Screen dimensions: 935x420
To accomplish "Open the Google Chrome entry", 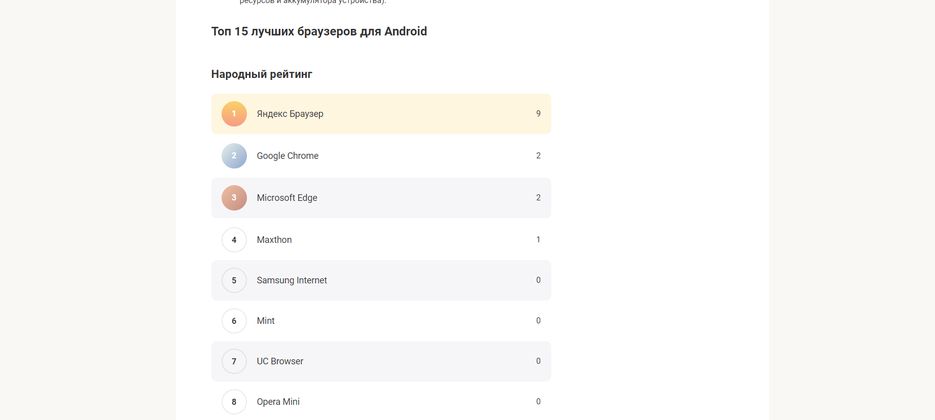I will tap(381, 156).
